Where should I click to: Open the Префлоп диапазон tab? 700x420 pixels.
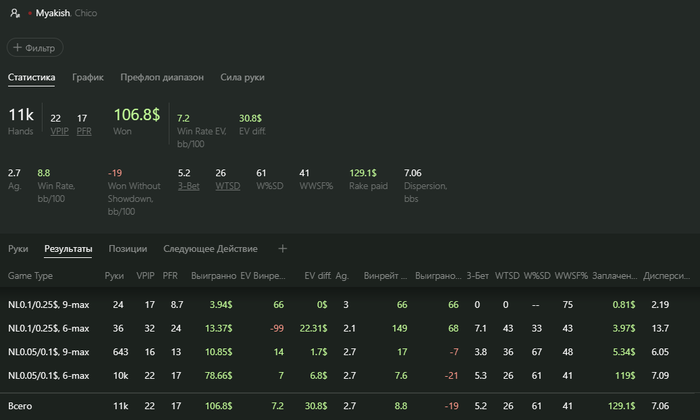click(162, 77)
